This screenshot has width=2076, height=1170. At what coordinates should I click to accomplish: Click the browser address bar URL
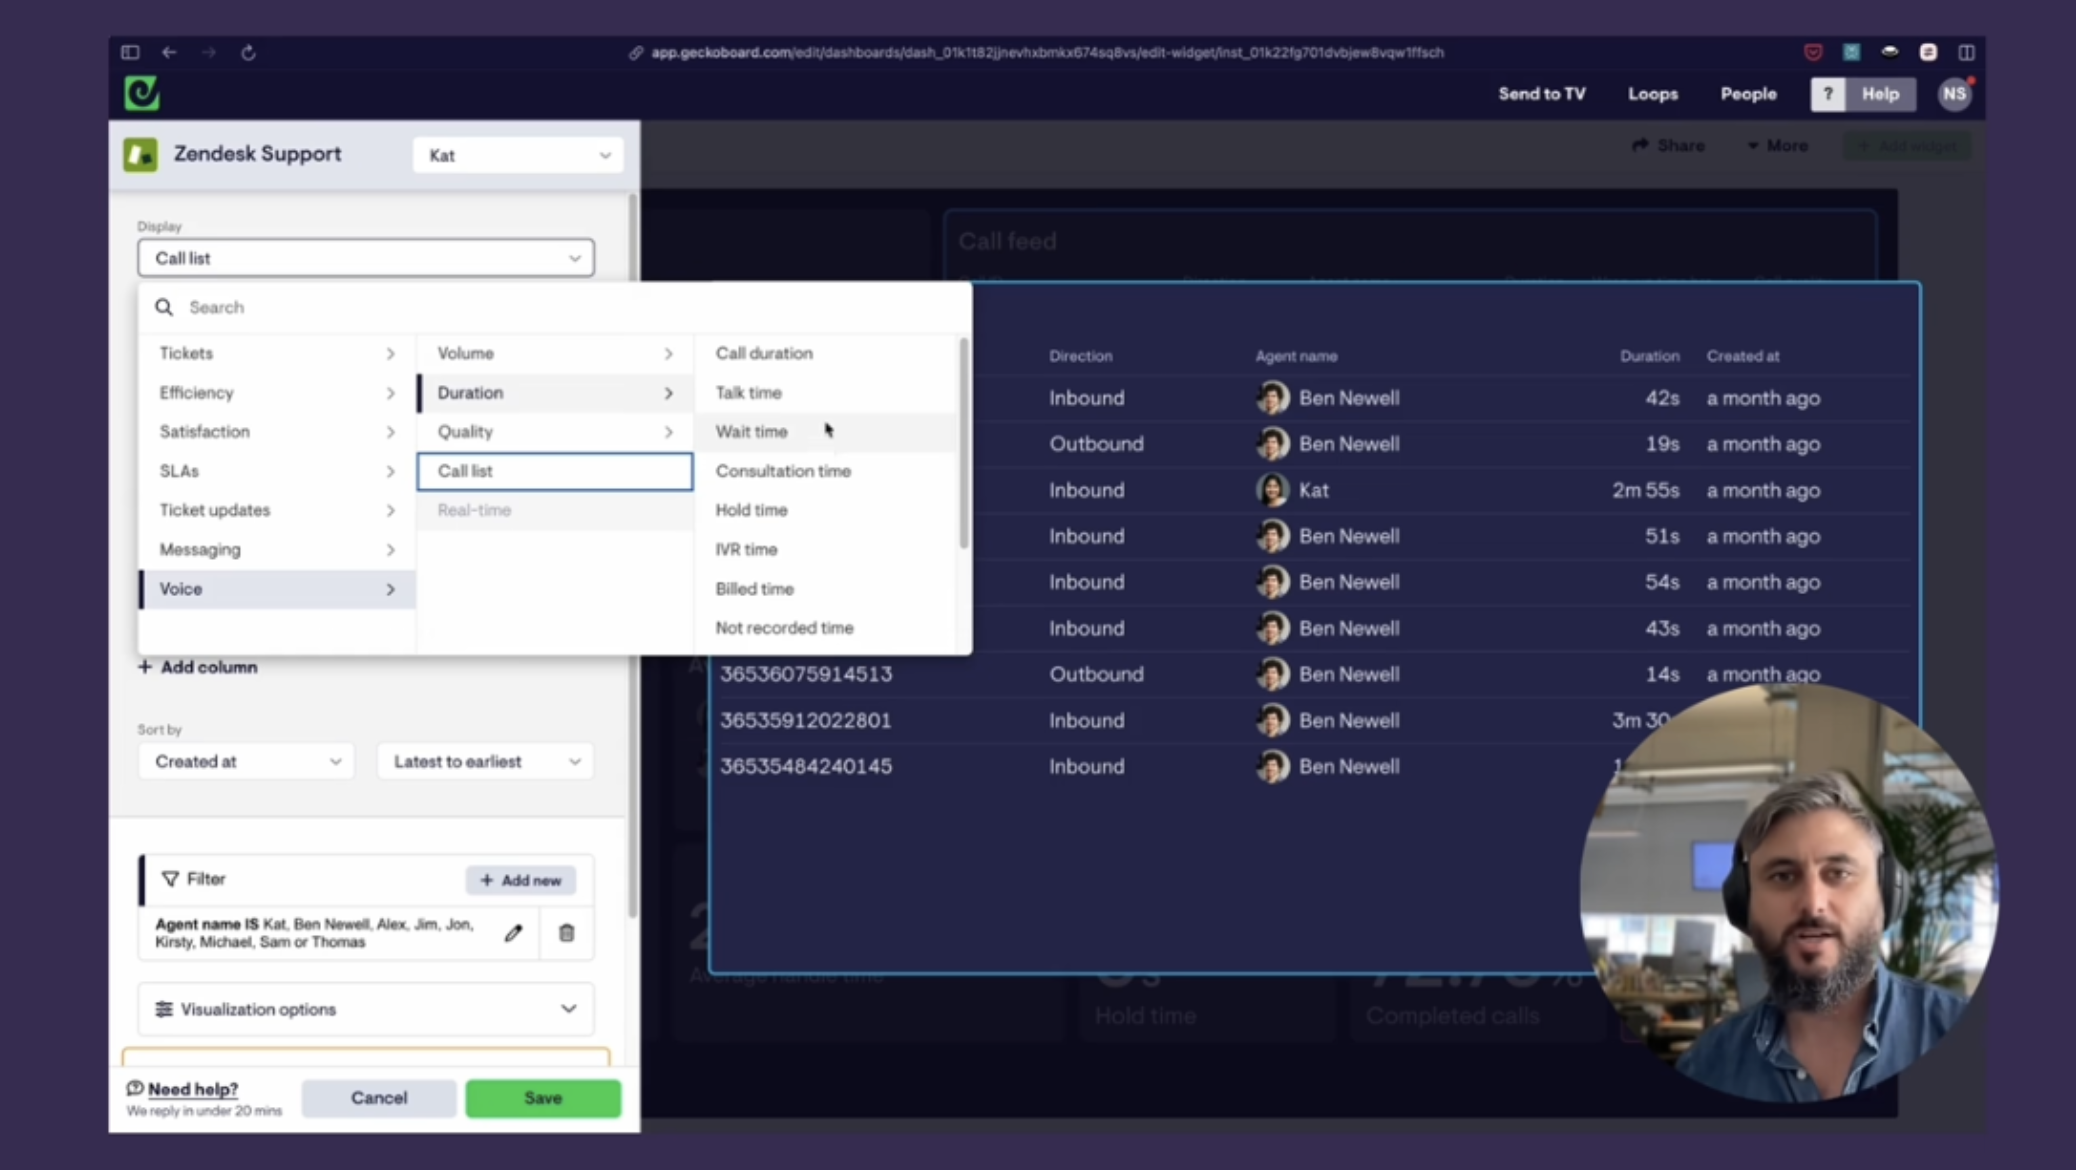pyautogui.click(x=1047, y=52)
